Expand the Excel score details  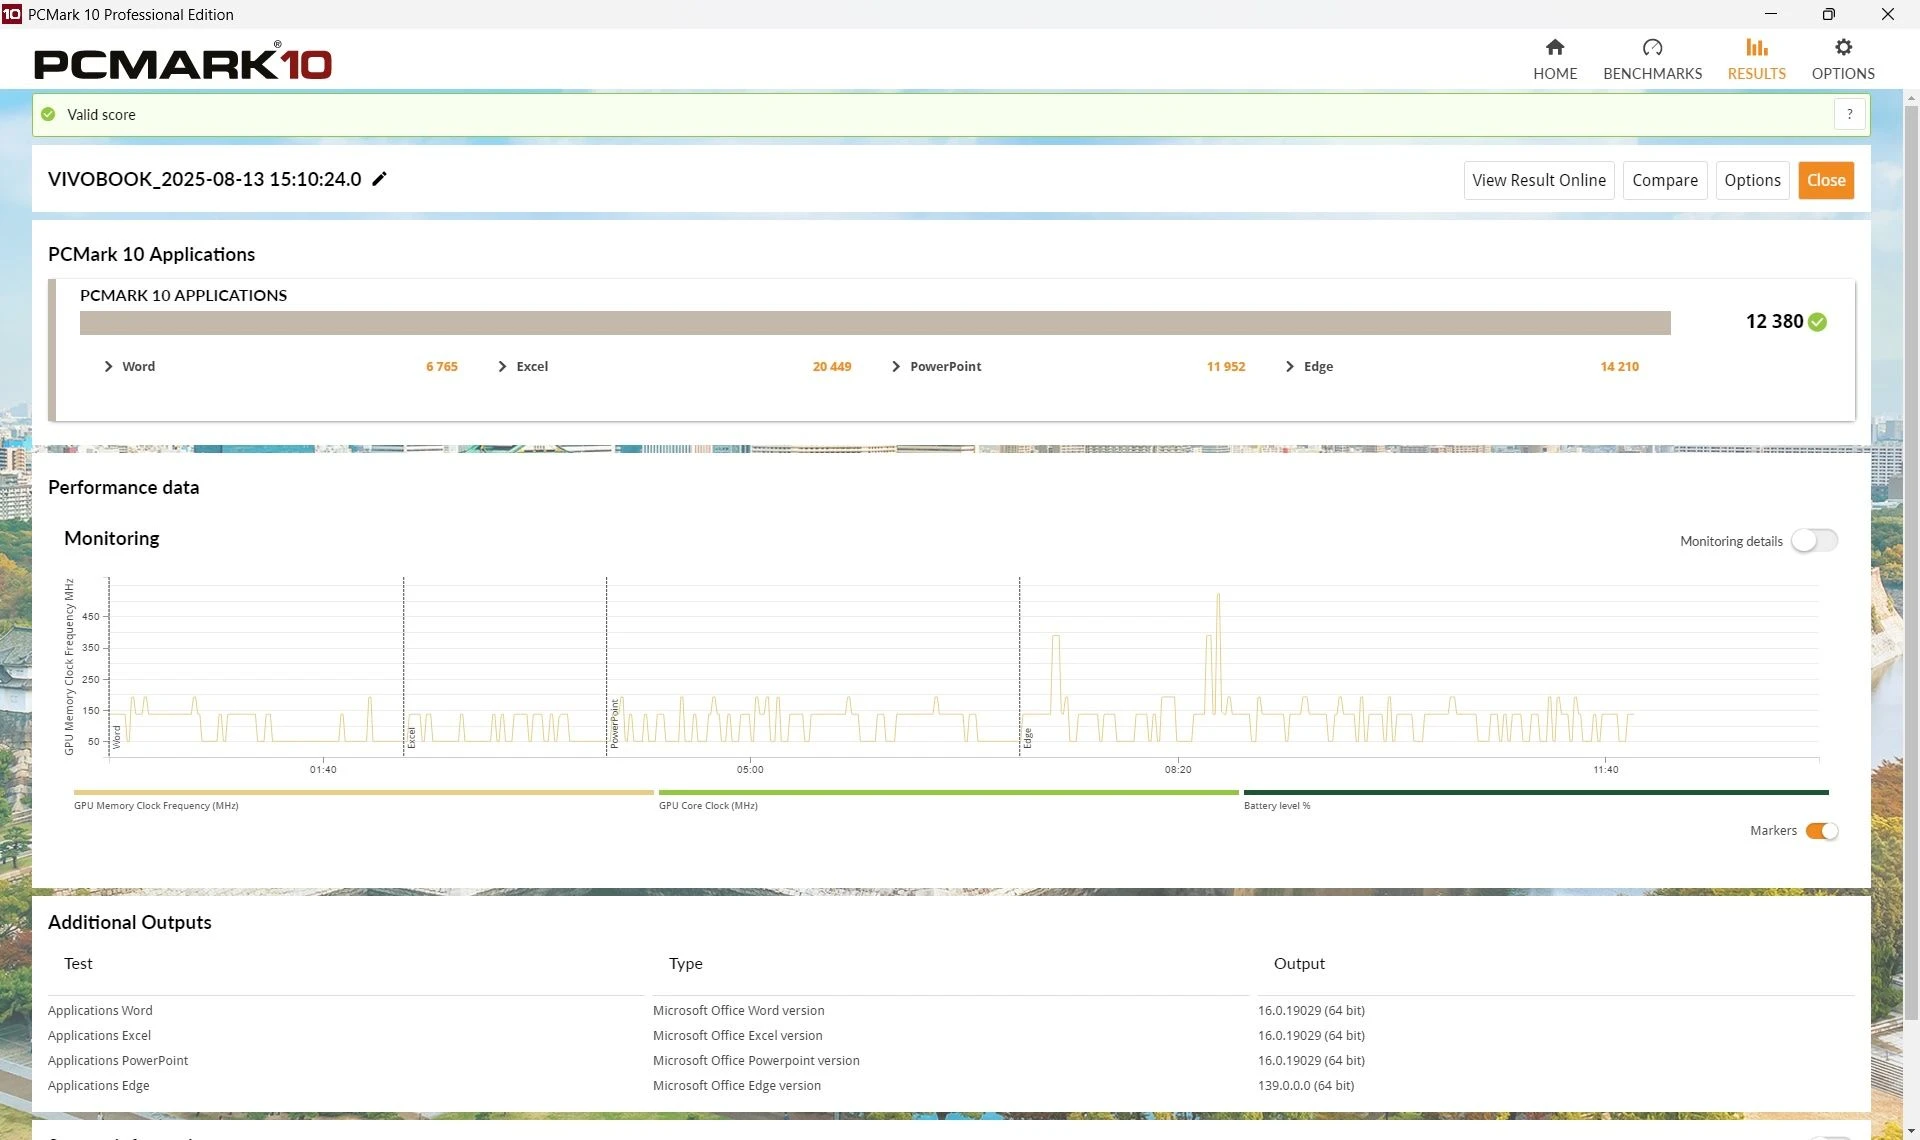click(x=502, y=366)
